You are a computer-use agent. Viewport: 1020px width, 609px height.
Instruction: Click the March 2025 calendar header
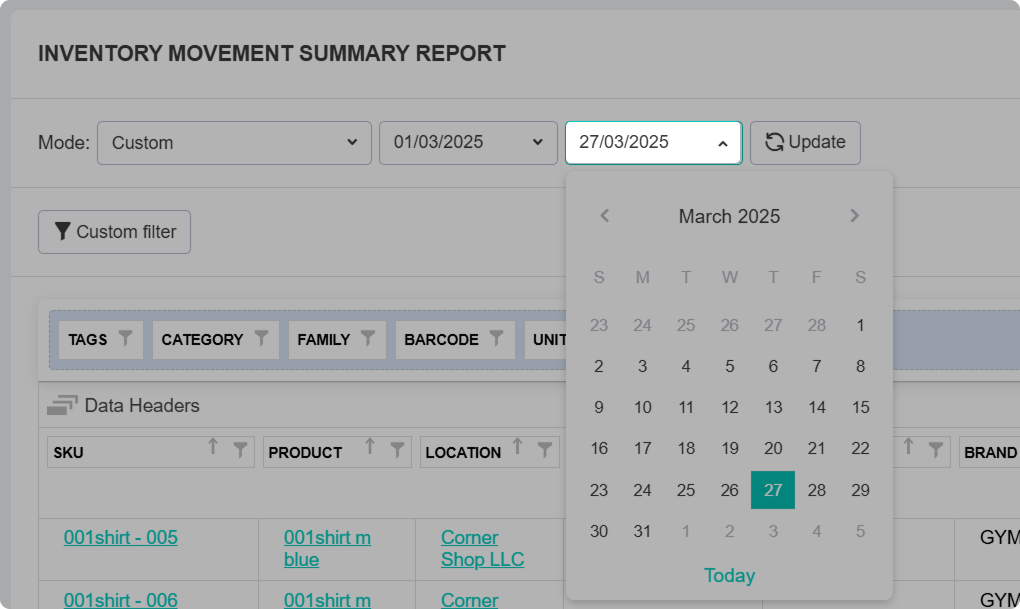pyautogui.click(x=729, y=216)
